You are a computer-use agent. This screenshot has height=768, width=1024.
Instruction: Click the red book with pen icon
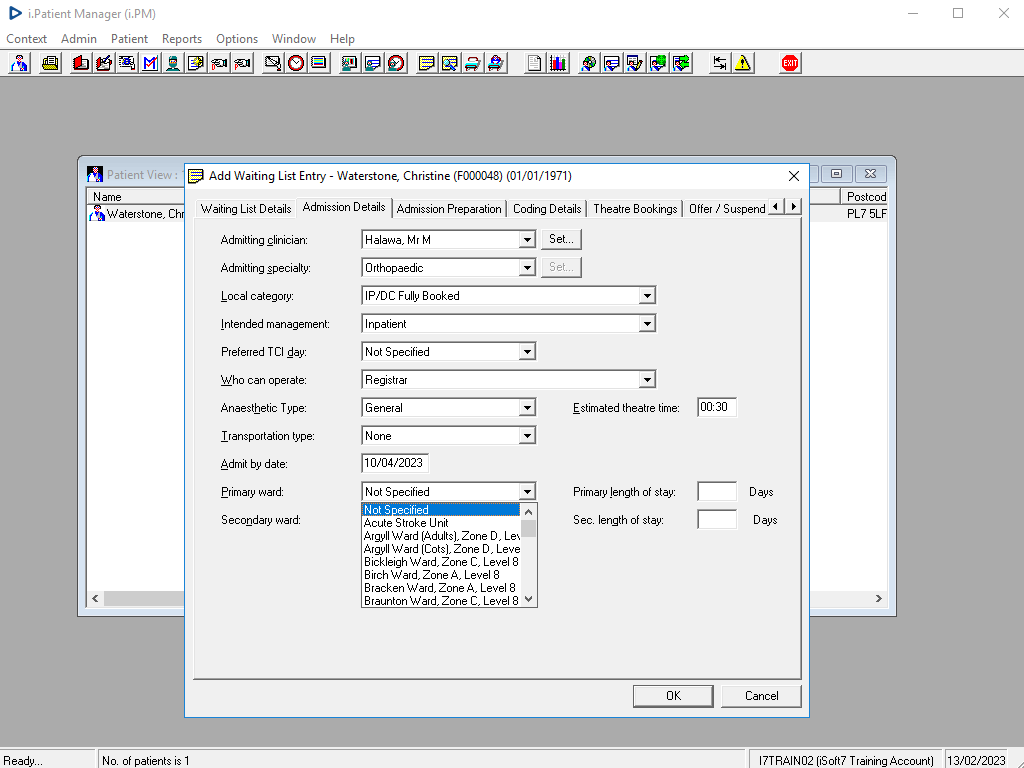click(104, 63)
